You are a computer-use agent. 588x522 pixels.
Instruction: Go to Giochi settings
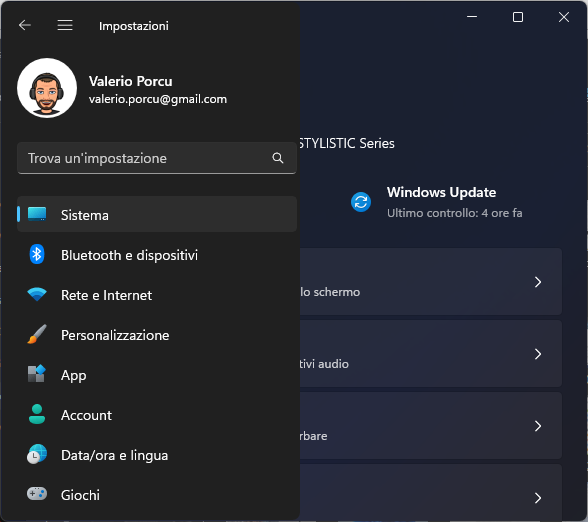coord(157,495)
